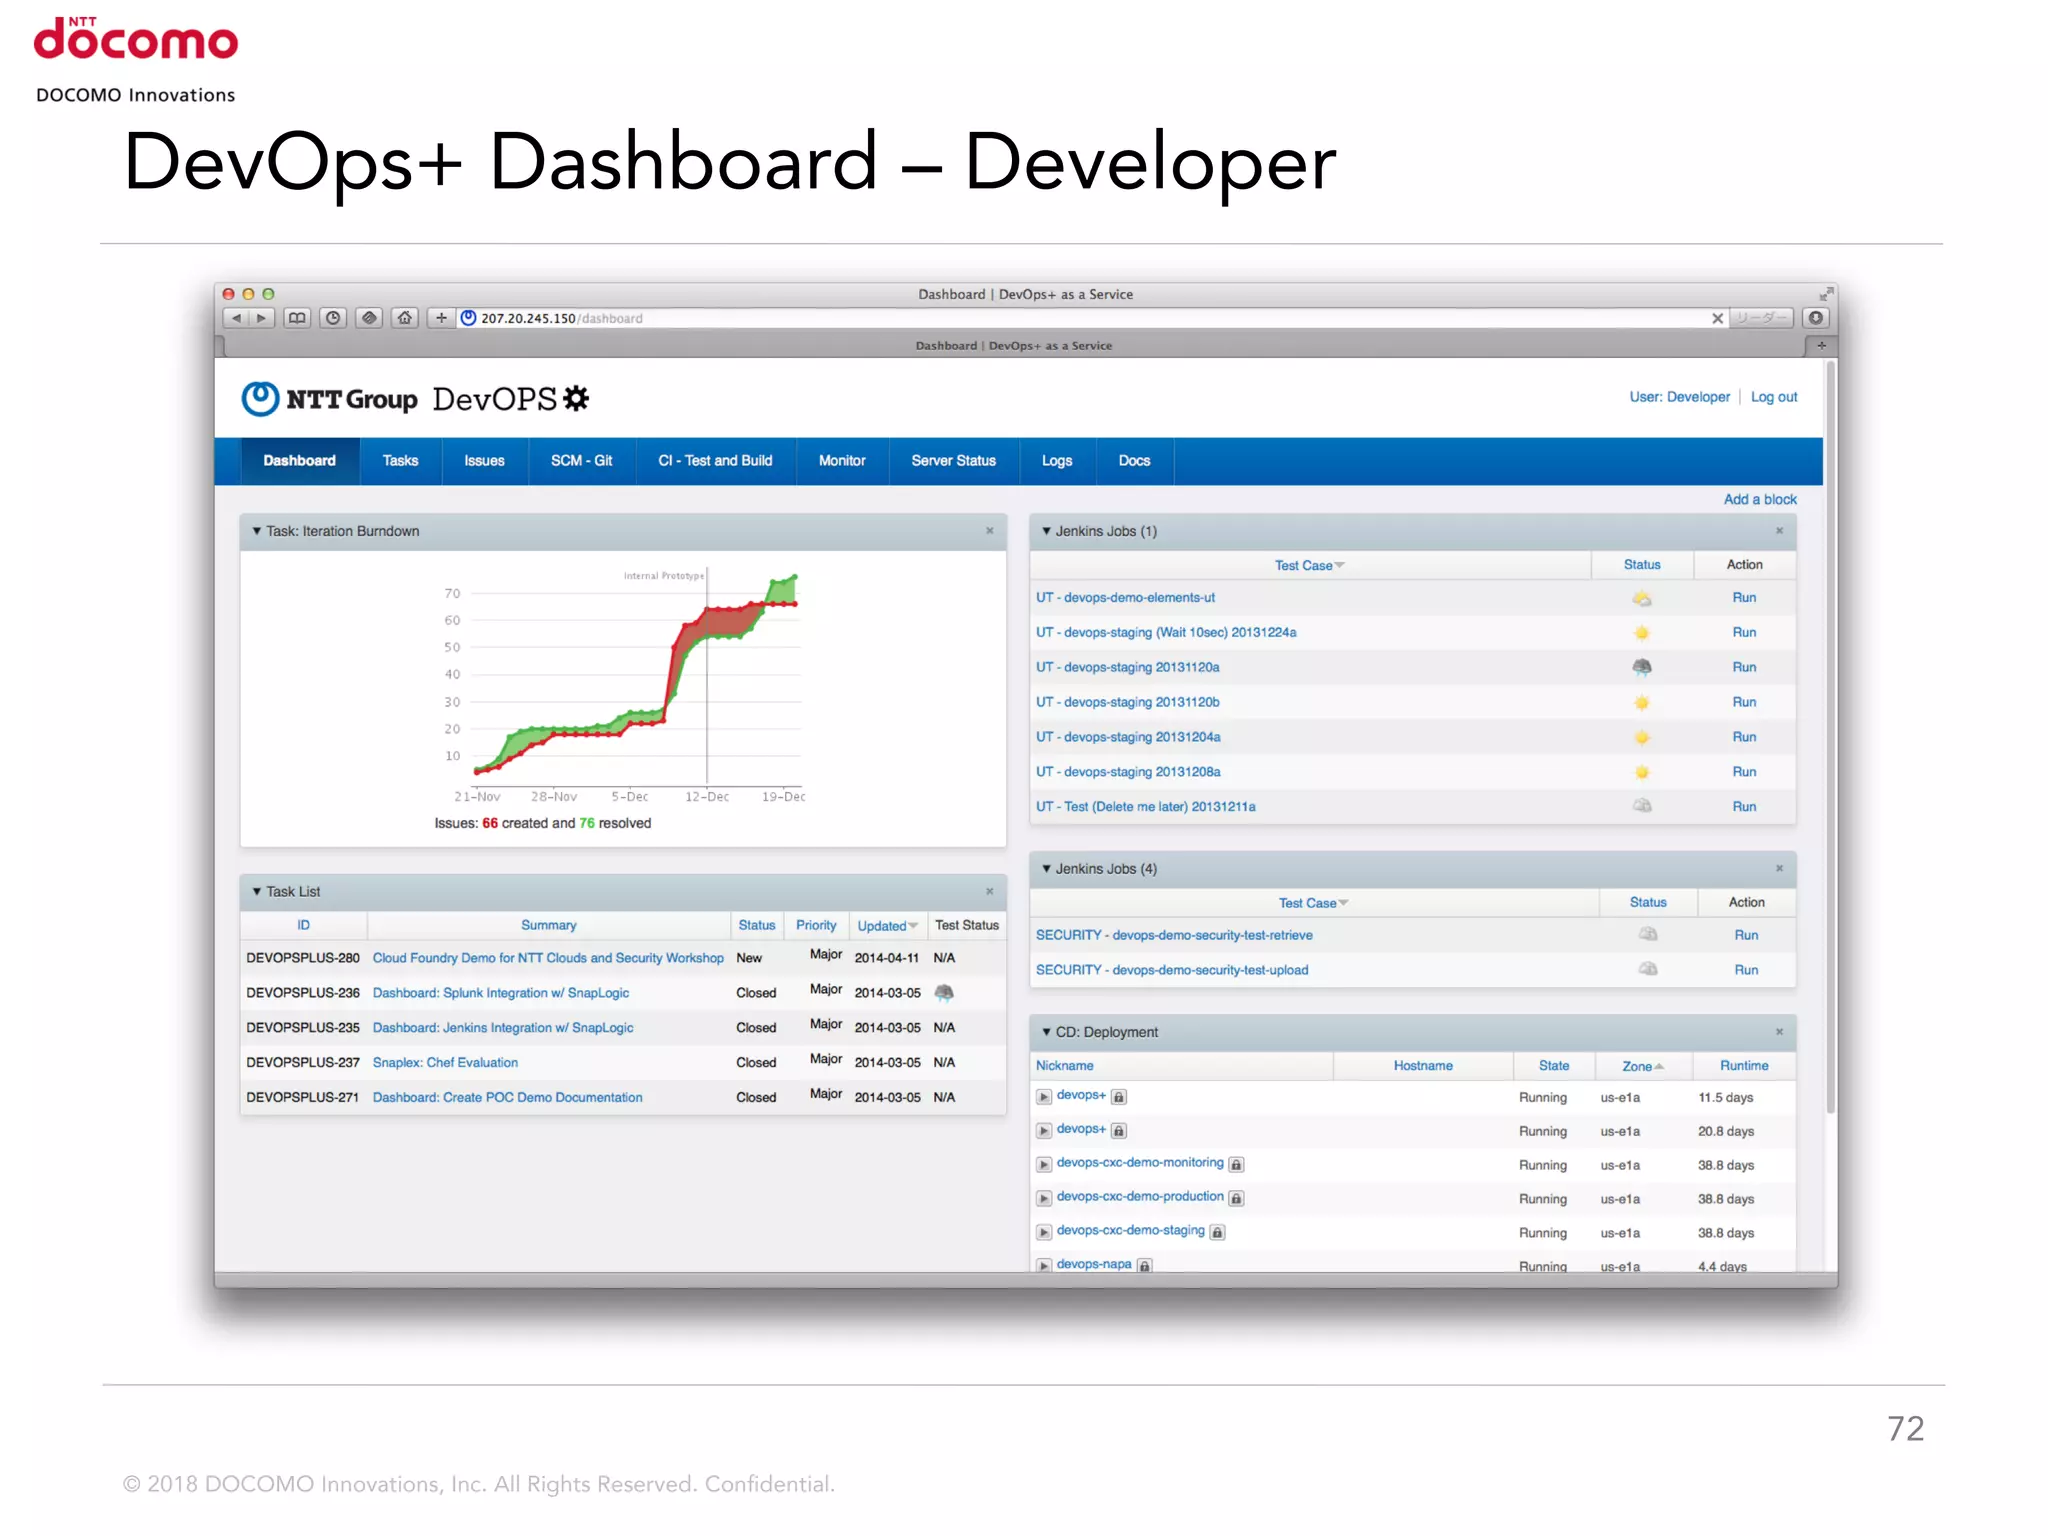Collapse the CD: Deployment block
2048x1536 pixels.
[1046, 1032]
